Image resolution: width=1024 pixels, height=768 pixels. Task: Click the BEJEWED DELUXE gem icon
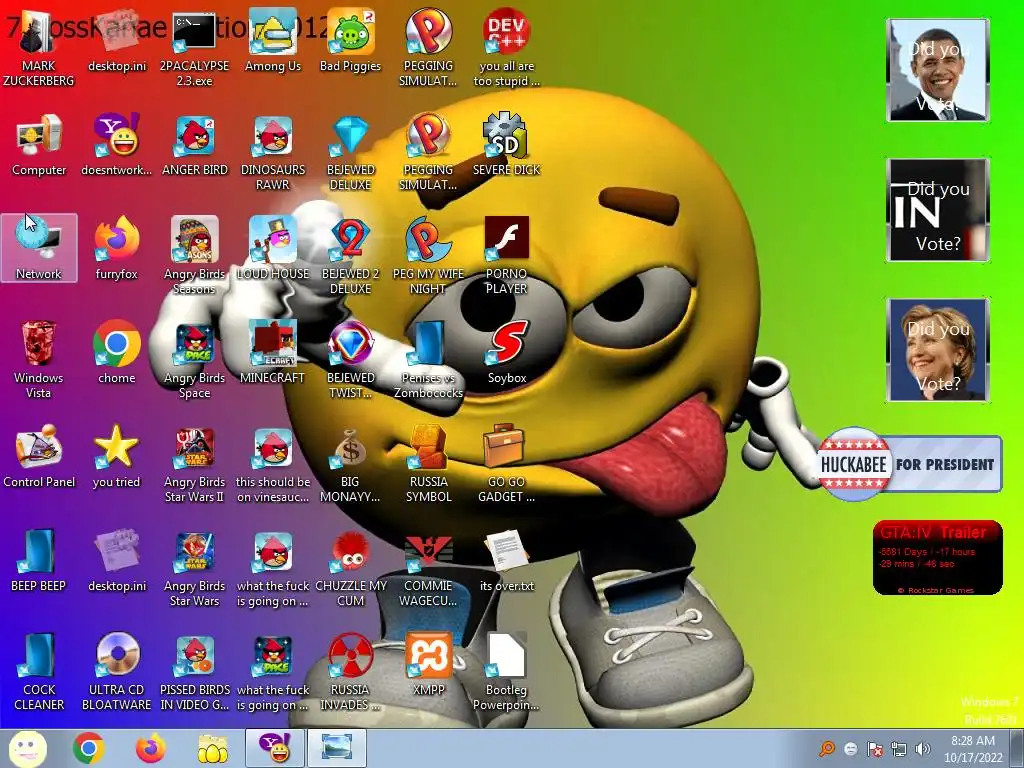(x=350, y=152)
